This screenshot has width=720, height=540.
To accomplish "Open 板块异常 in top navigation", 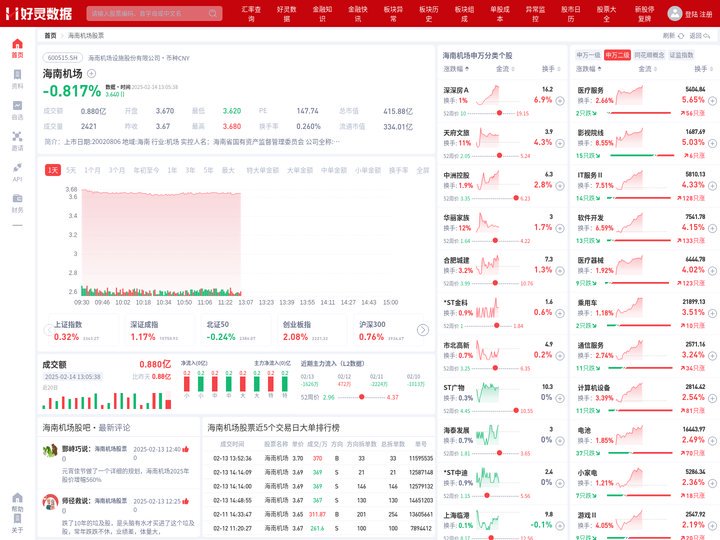I will (393, 14).
